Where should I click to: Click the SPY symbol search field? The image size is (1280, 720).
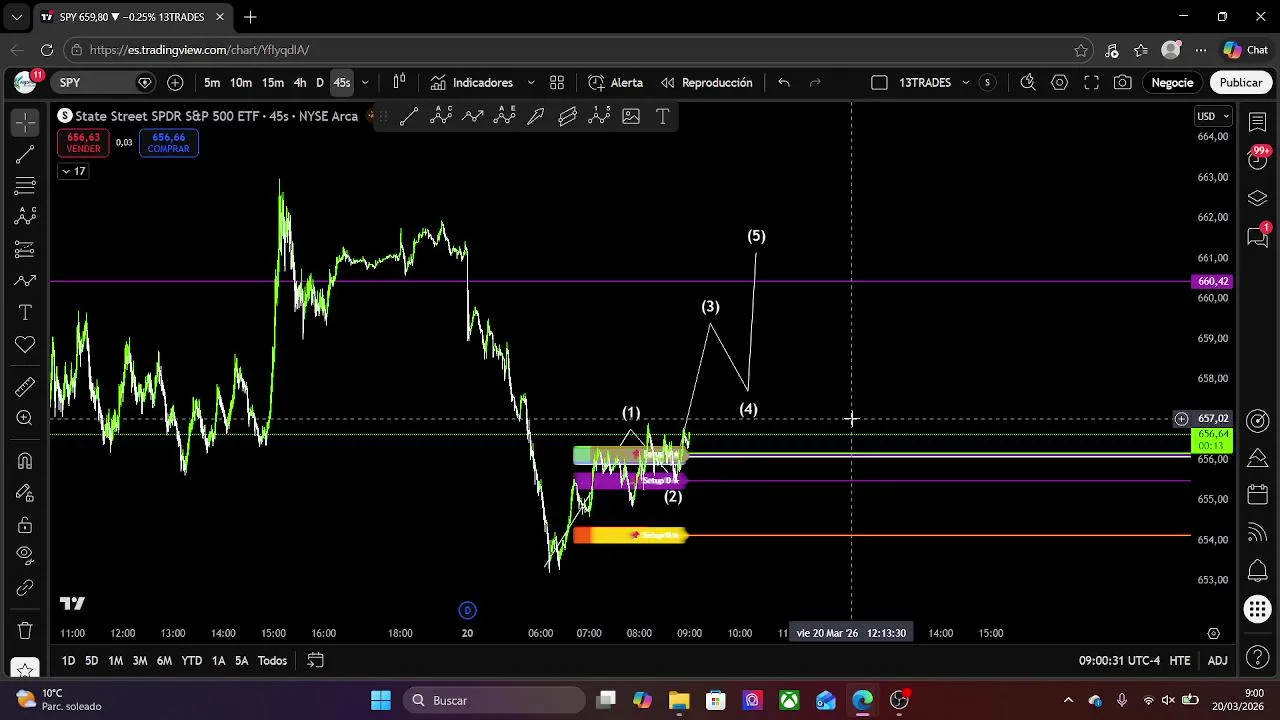tap(104, 83)
